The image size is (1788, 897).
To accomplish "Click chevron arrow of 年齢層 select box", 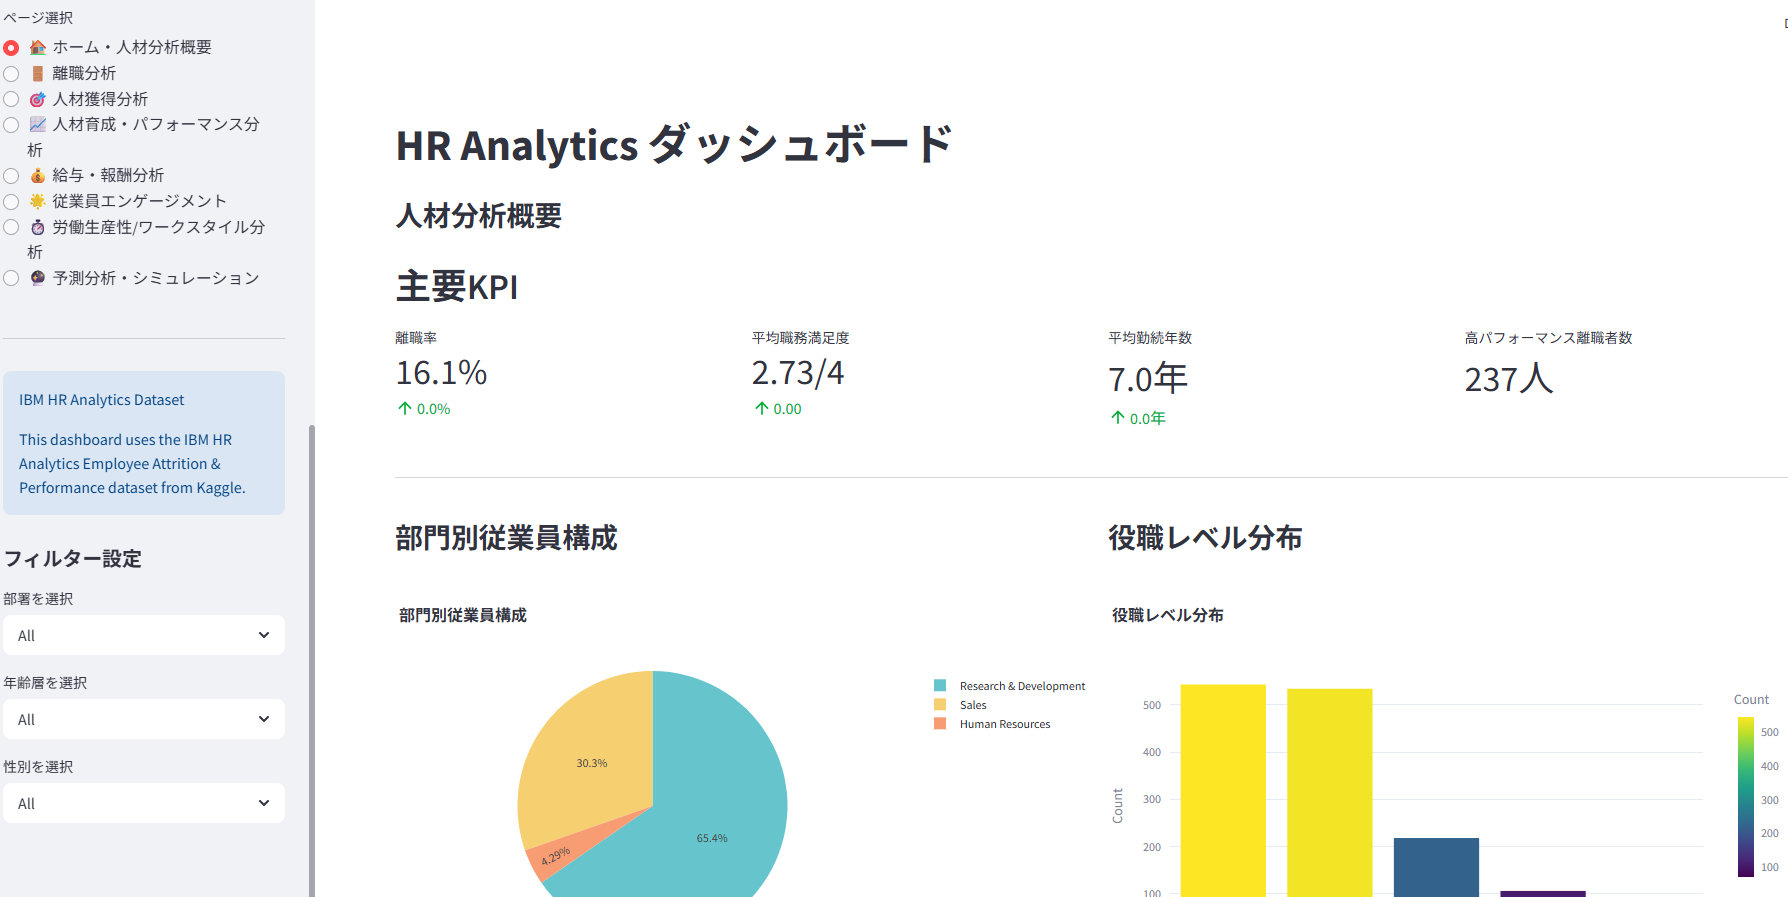I will click(x=264, y=719).
